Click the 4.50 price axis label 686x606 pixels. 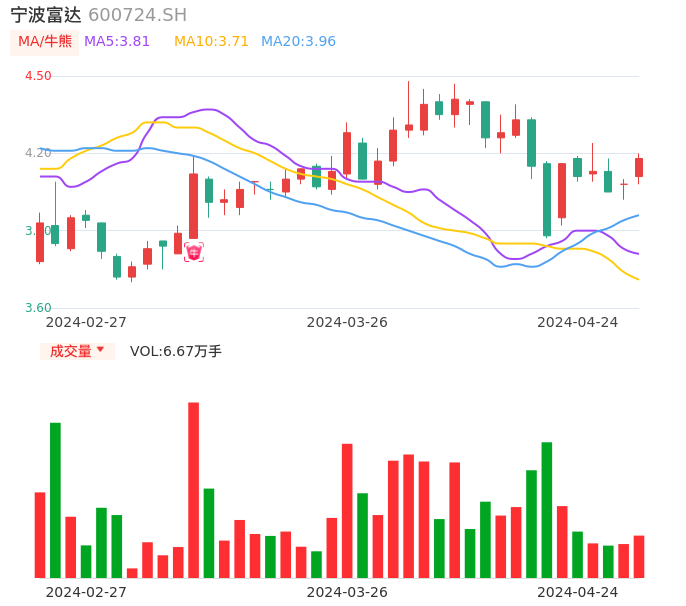[38, 76]
